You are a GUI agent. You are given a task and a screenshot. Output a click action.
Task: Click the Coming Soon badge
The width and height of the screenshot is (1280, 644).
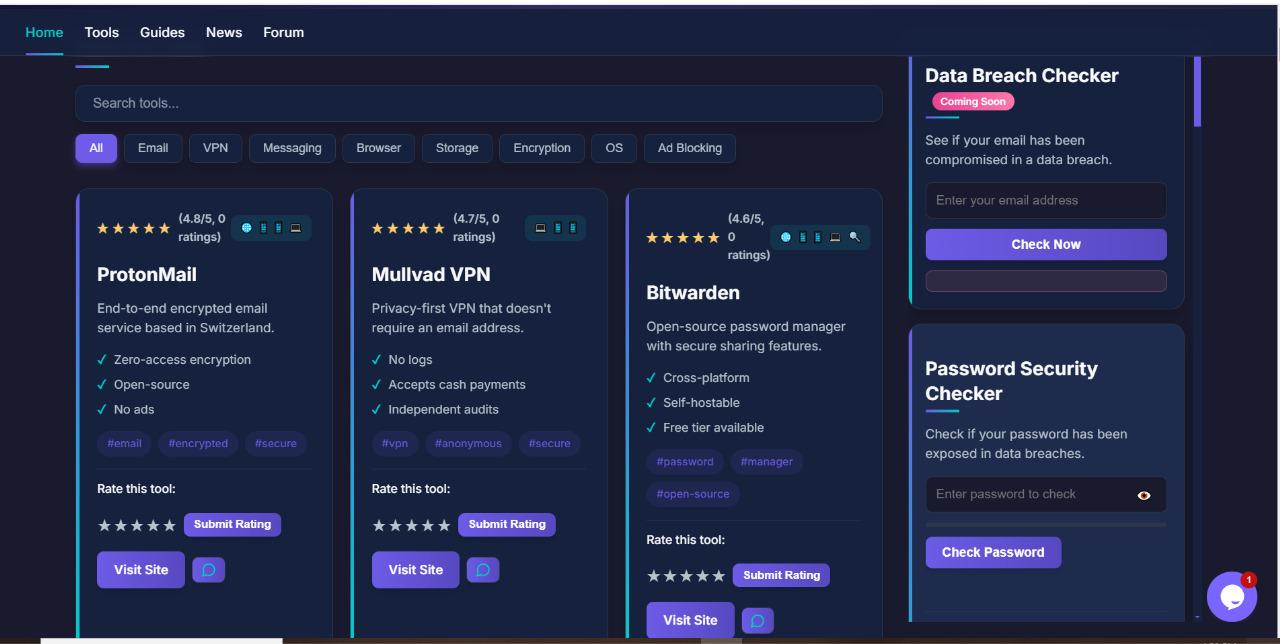pyautogui.click(x=973, y=102)
